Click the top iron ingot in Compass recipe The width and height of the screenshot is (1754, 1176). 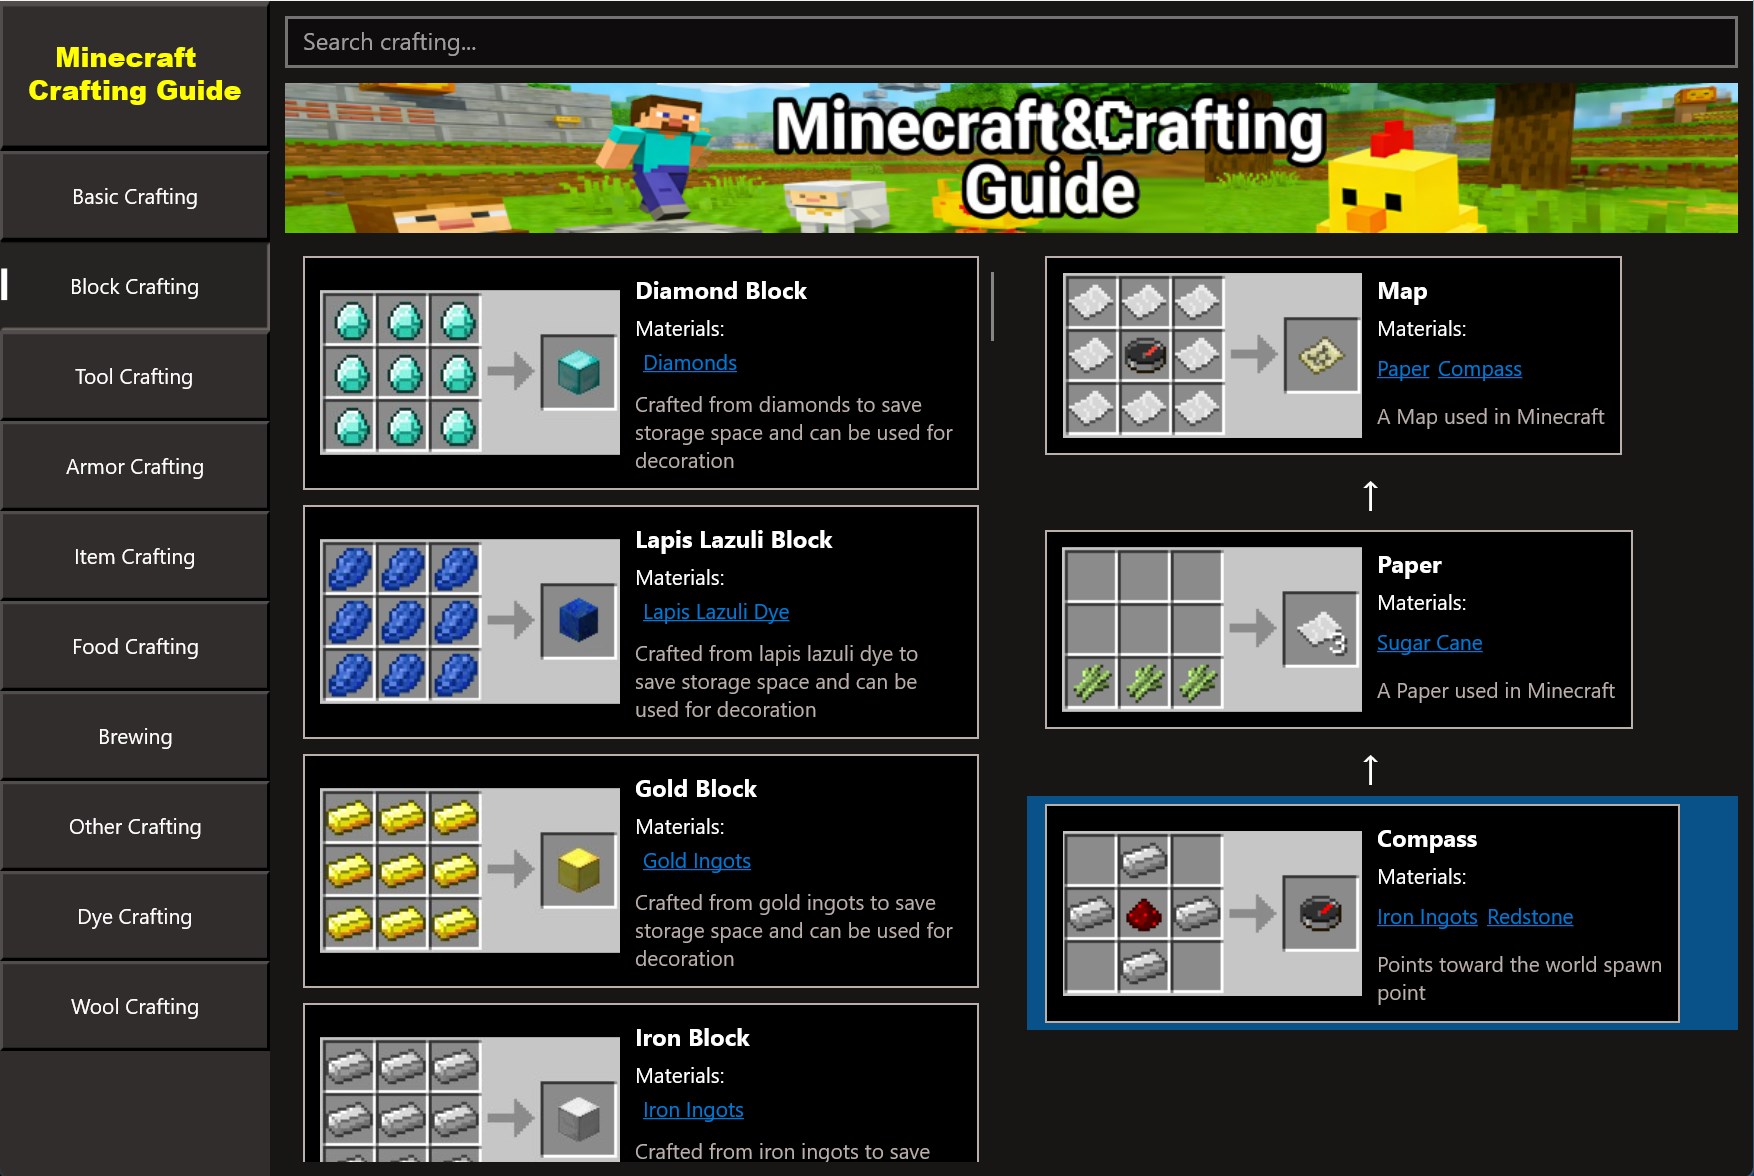coord(1144,859)
